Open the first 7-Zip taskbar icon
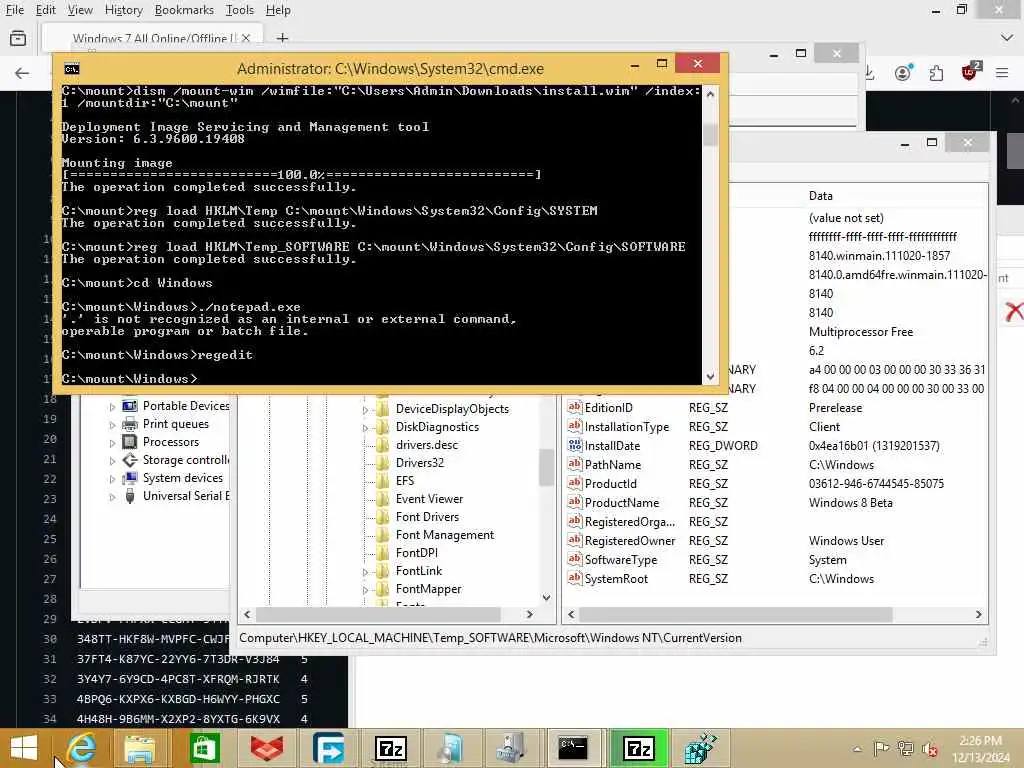The image size is (1024, 768). [391, 748]
